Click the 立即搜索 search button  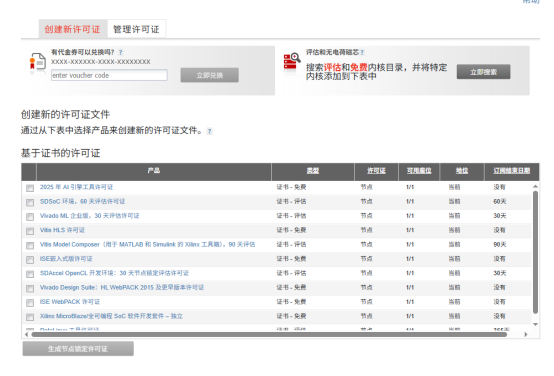pos(483,72)
